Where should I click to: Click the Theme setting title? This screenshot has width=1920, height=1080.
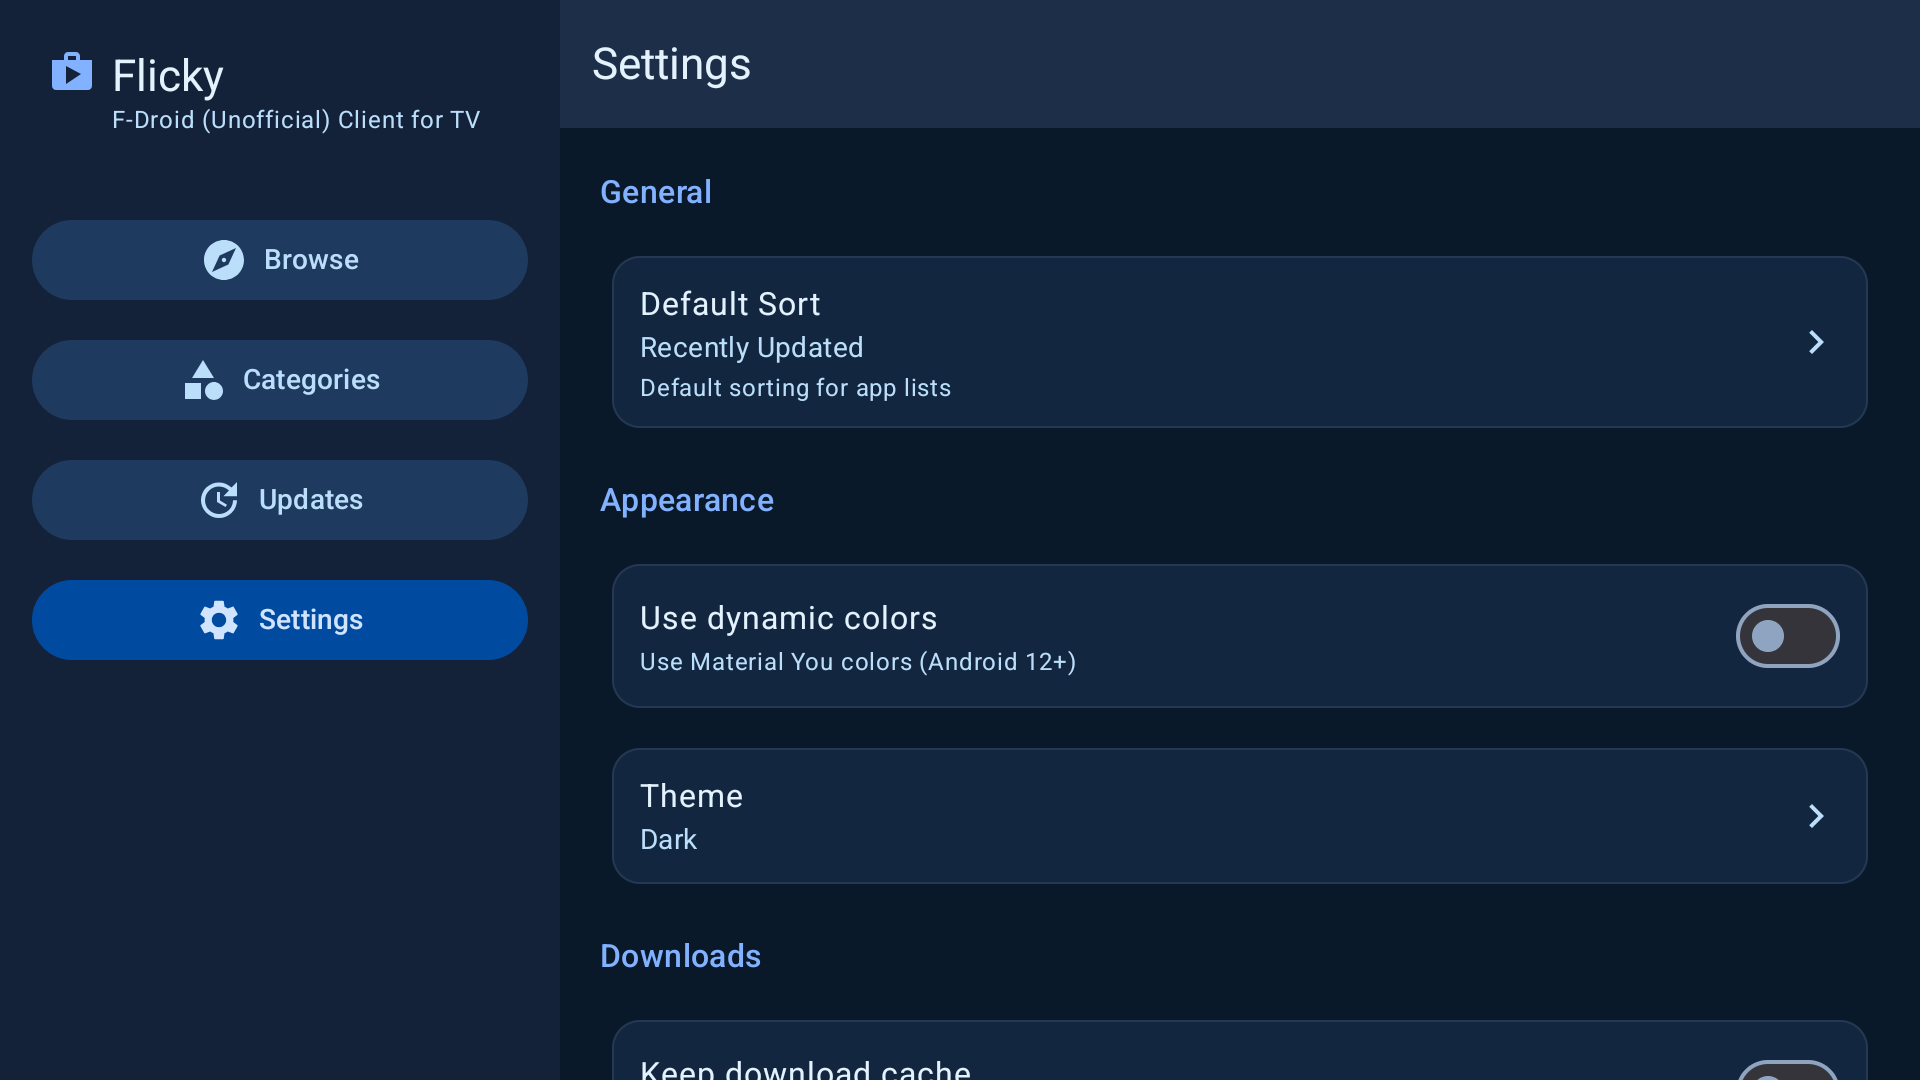click(691, 796)
